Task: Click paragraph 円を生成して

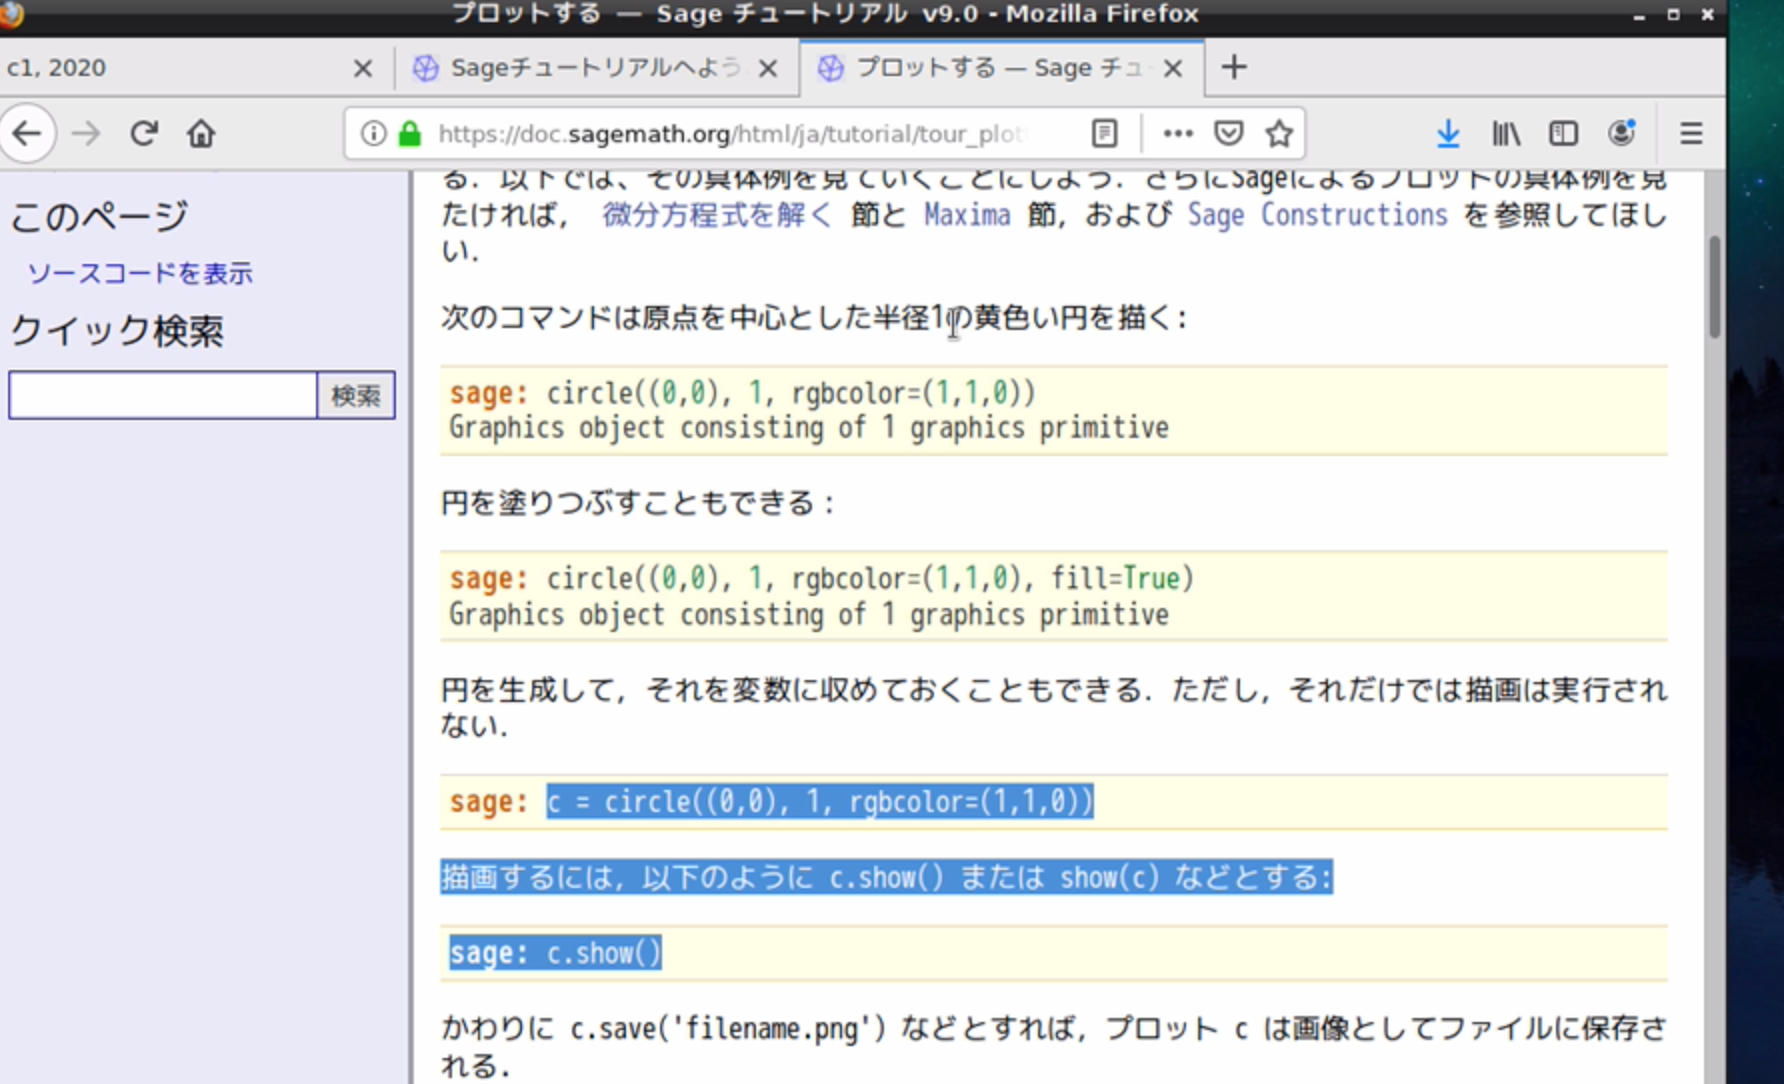Action: (1054, 707)
